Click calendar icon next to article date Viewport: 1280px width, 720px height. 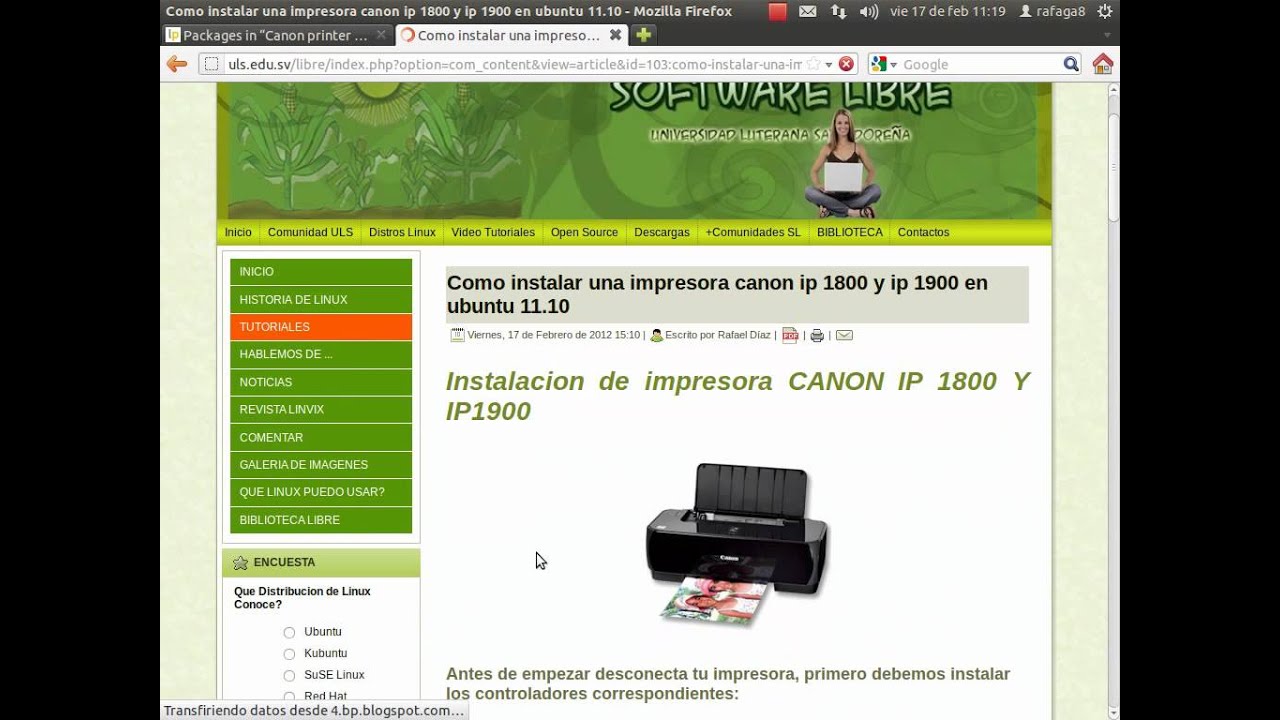coord(457,335)
